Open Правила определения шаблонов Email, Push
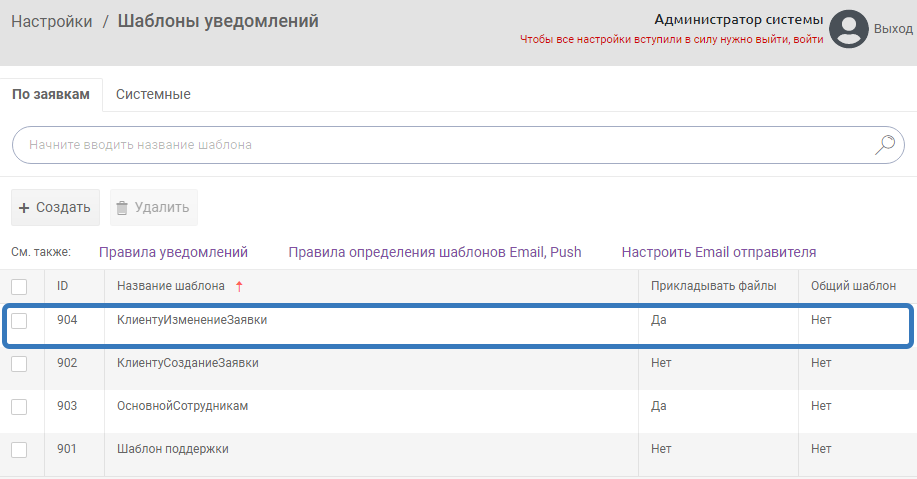The image size is (917, 479). [434, 252]
